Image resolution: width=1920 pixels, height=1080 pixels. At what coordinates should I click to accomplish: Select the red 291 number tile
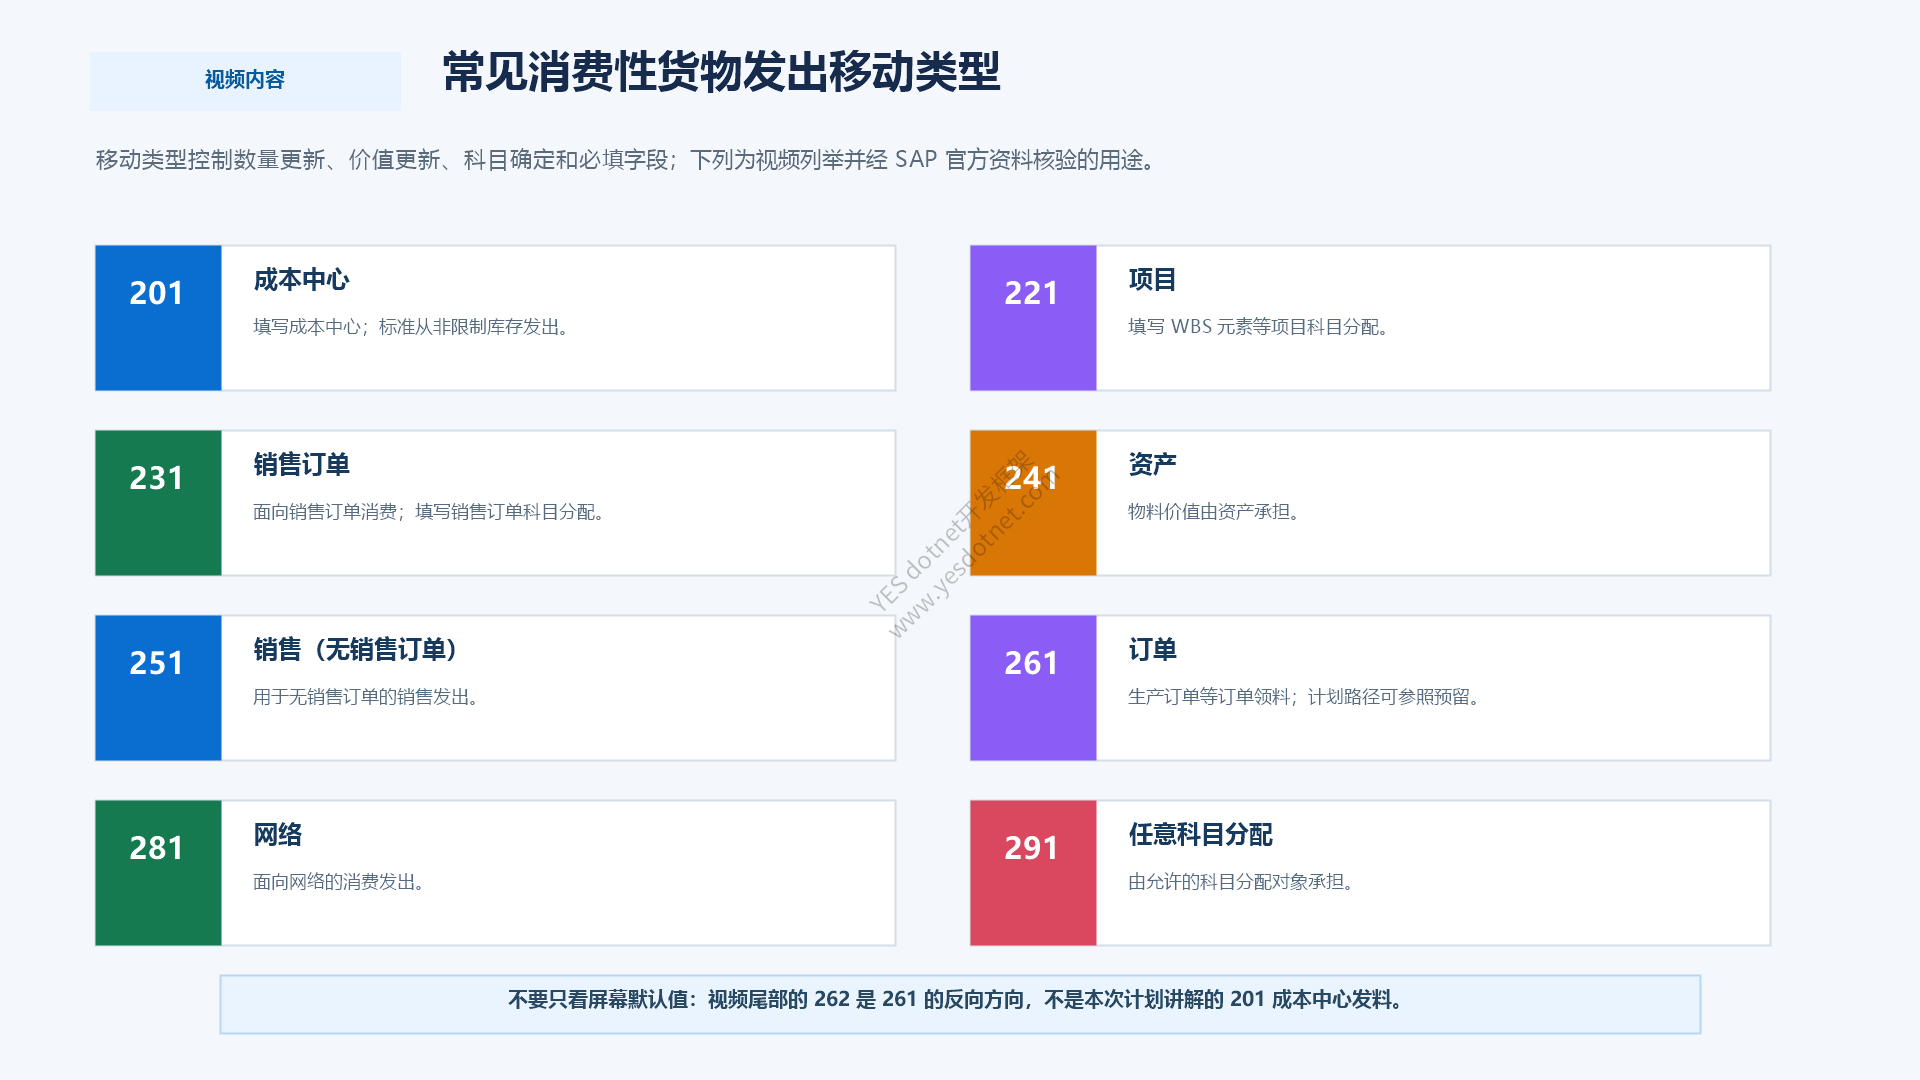[1033, 873]
